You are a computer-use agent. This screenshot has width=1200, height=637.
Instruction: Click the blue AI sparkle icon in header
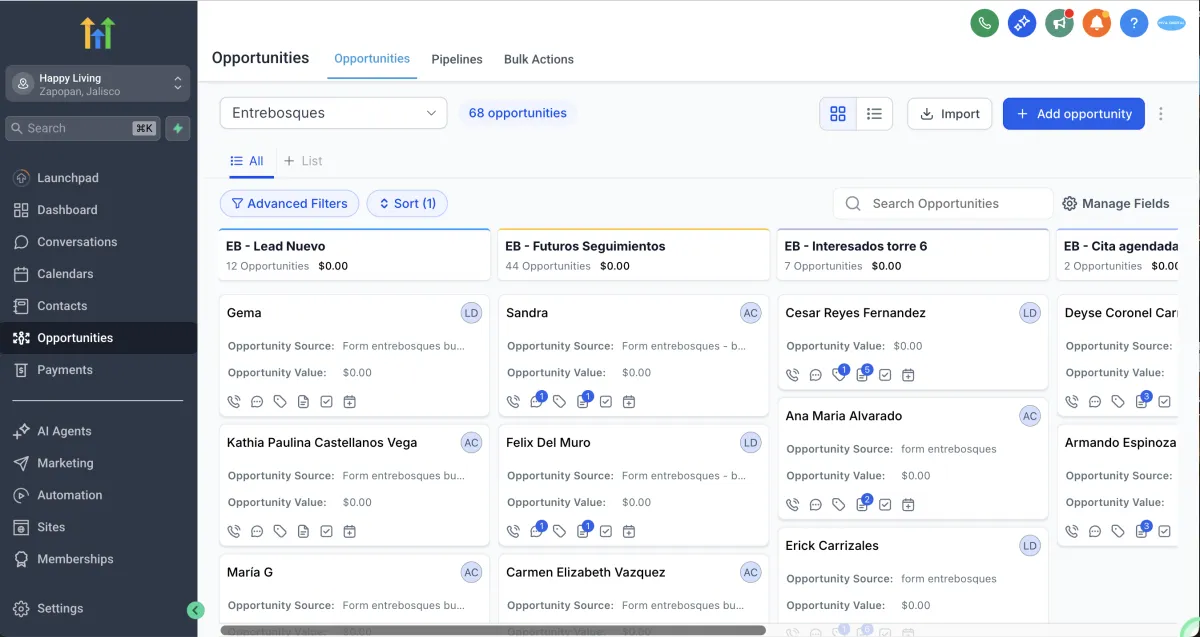tap(1022, 24)
